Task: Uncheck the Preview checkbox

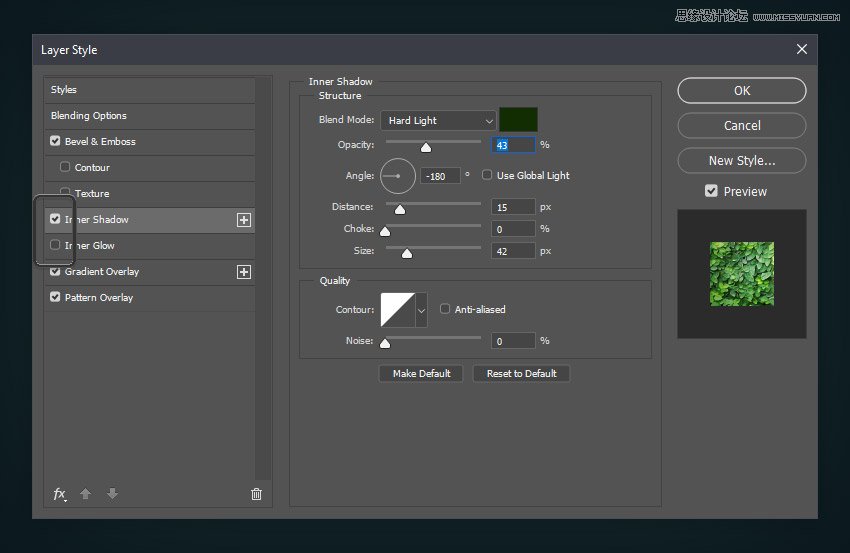Action: (x=711, y=191)
